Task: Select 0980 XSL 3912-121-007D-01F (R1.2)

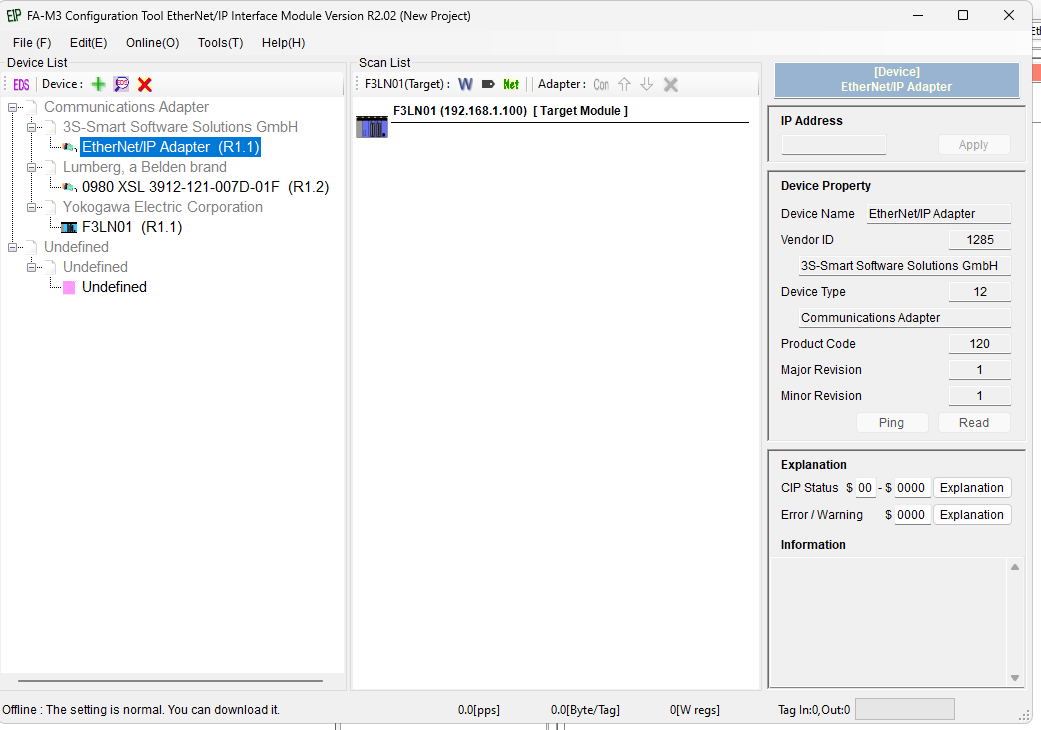Action: pos(205,187)
